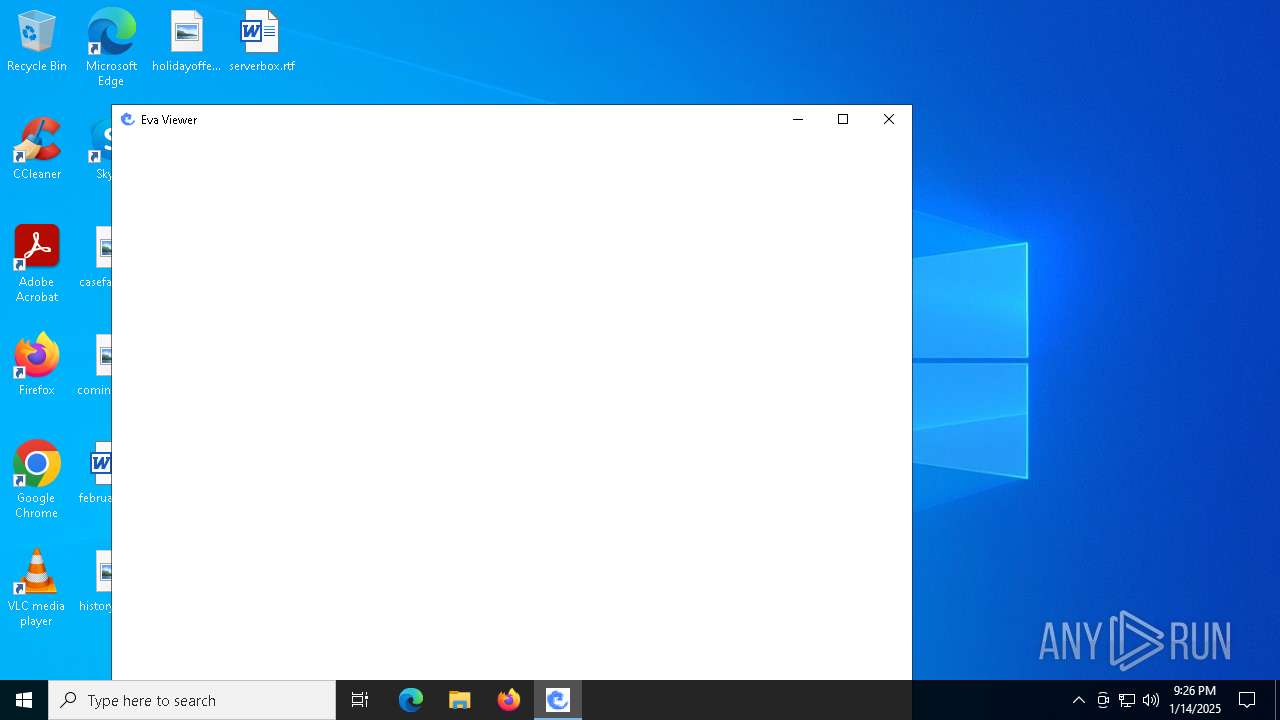
Task: Maximize the Eva Viewer window
Action: (843, 119)
